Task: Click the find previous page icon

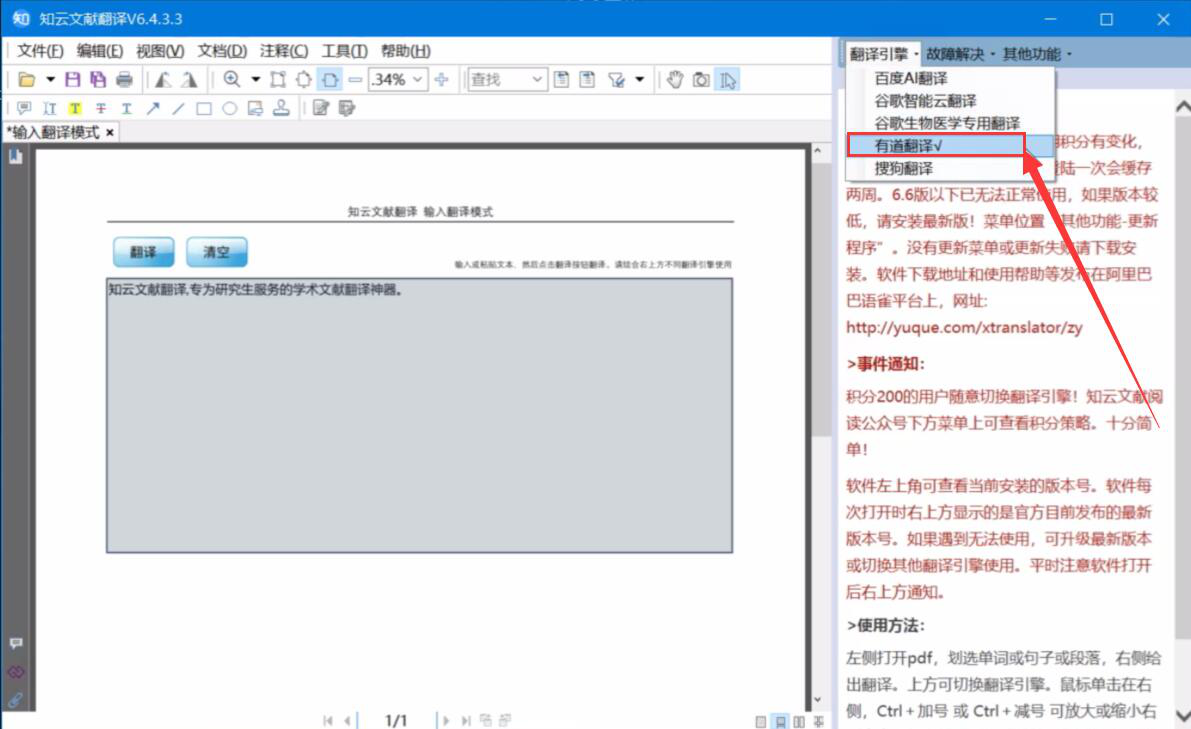Action: (x=561, y=80)
